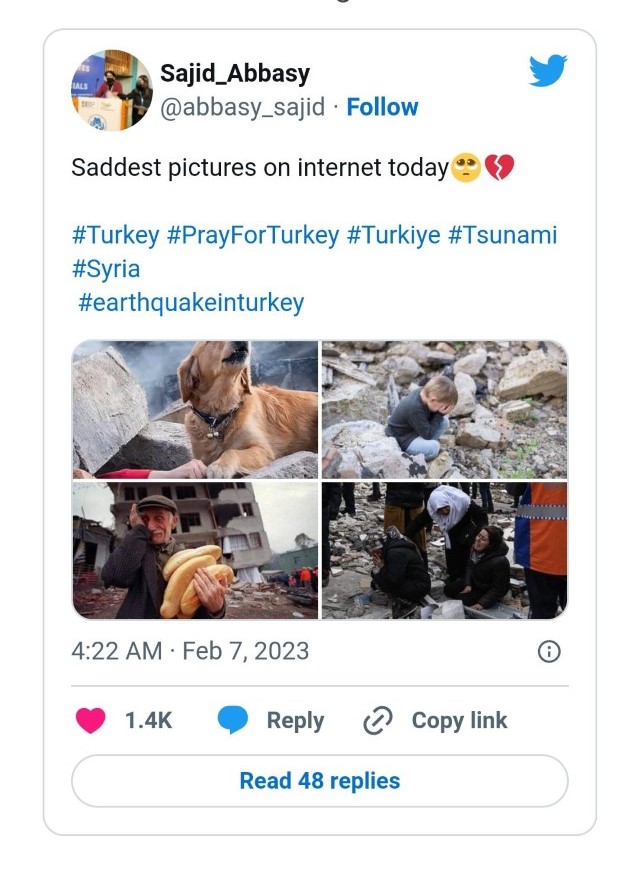Open the #PrayForTurkey hashtag
This screenshot has width=640, height=892.
point(253,235)
